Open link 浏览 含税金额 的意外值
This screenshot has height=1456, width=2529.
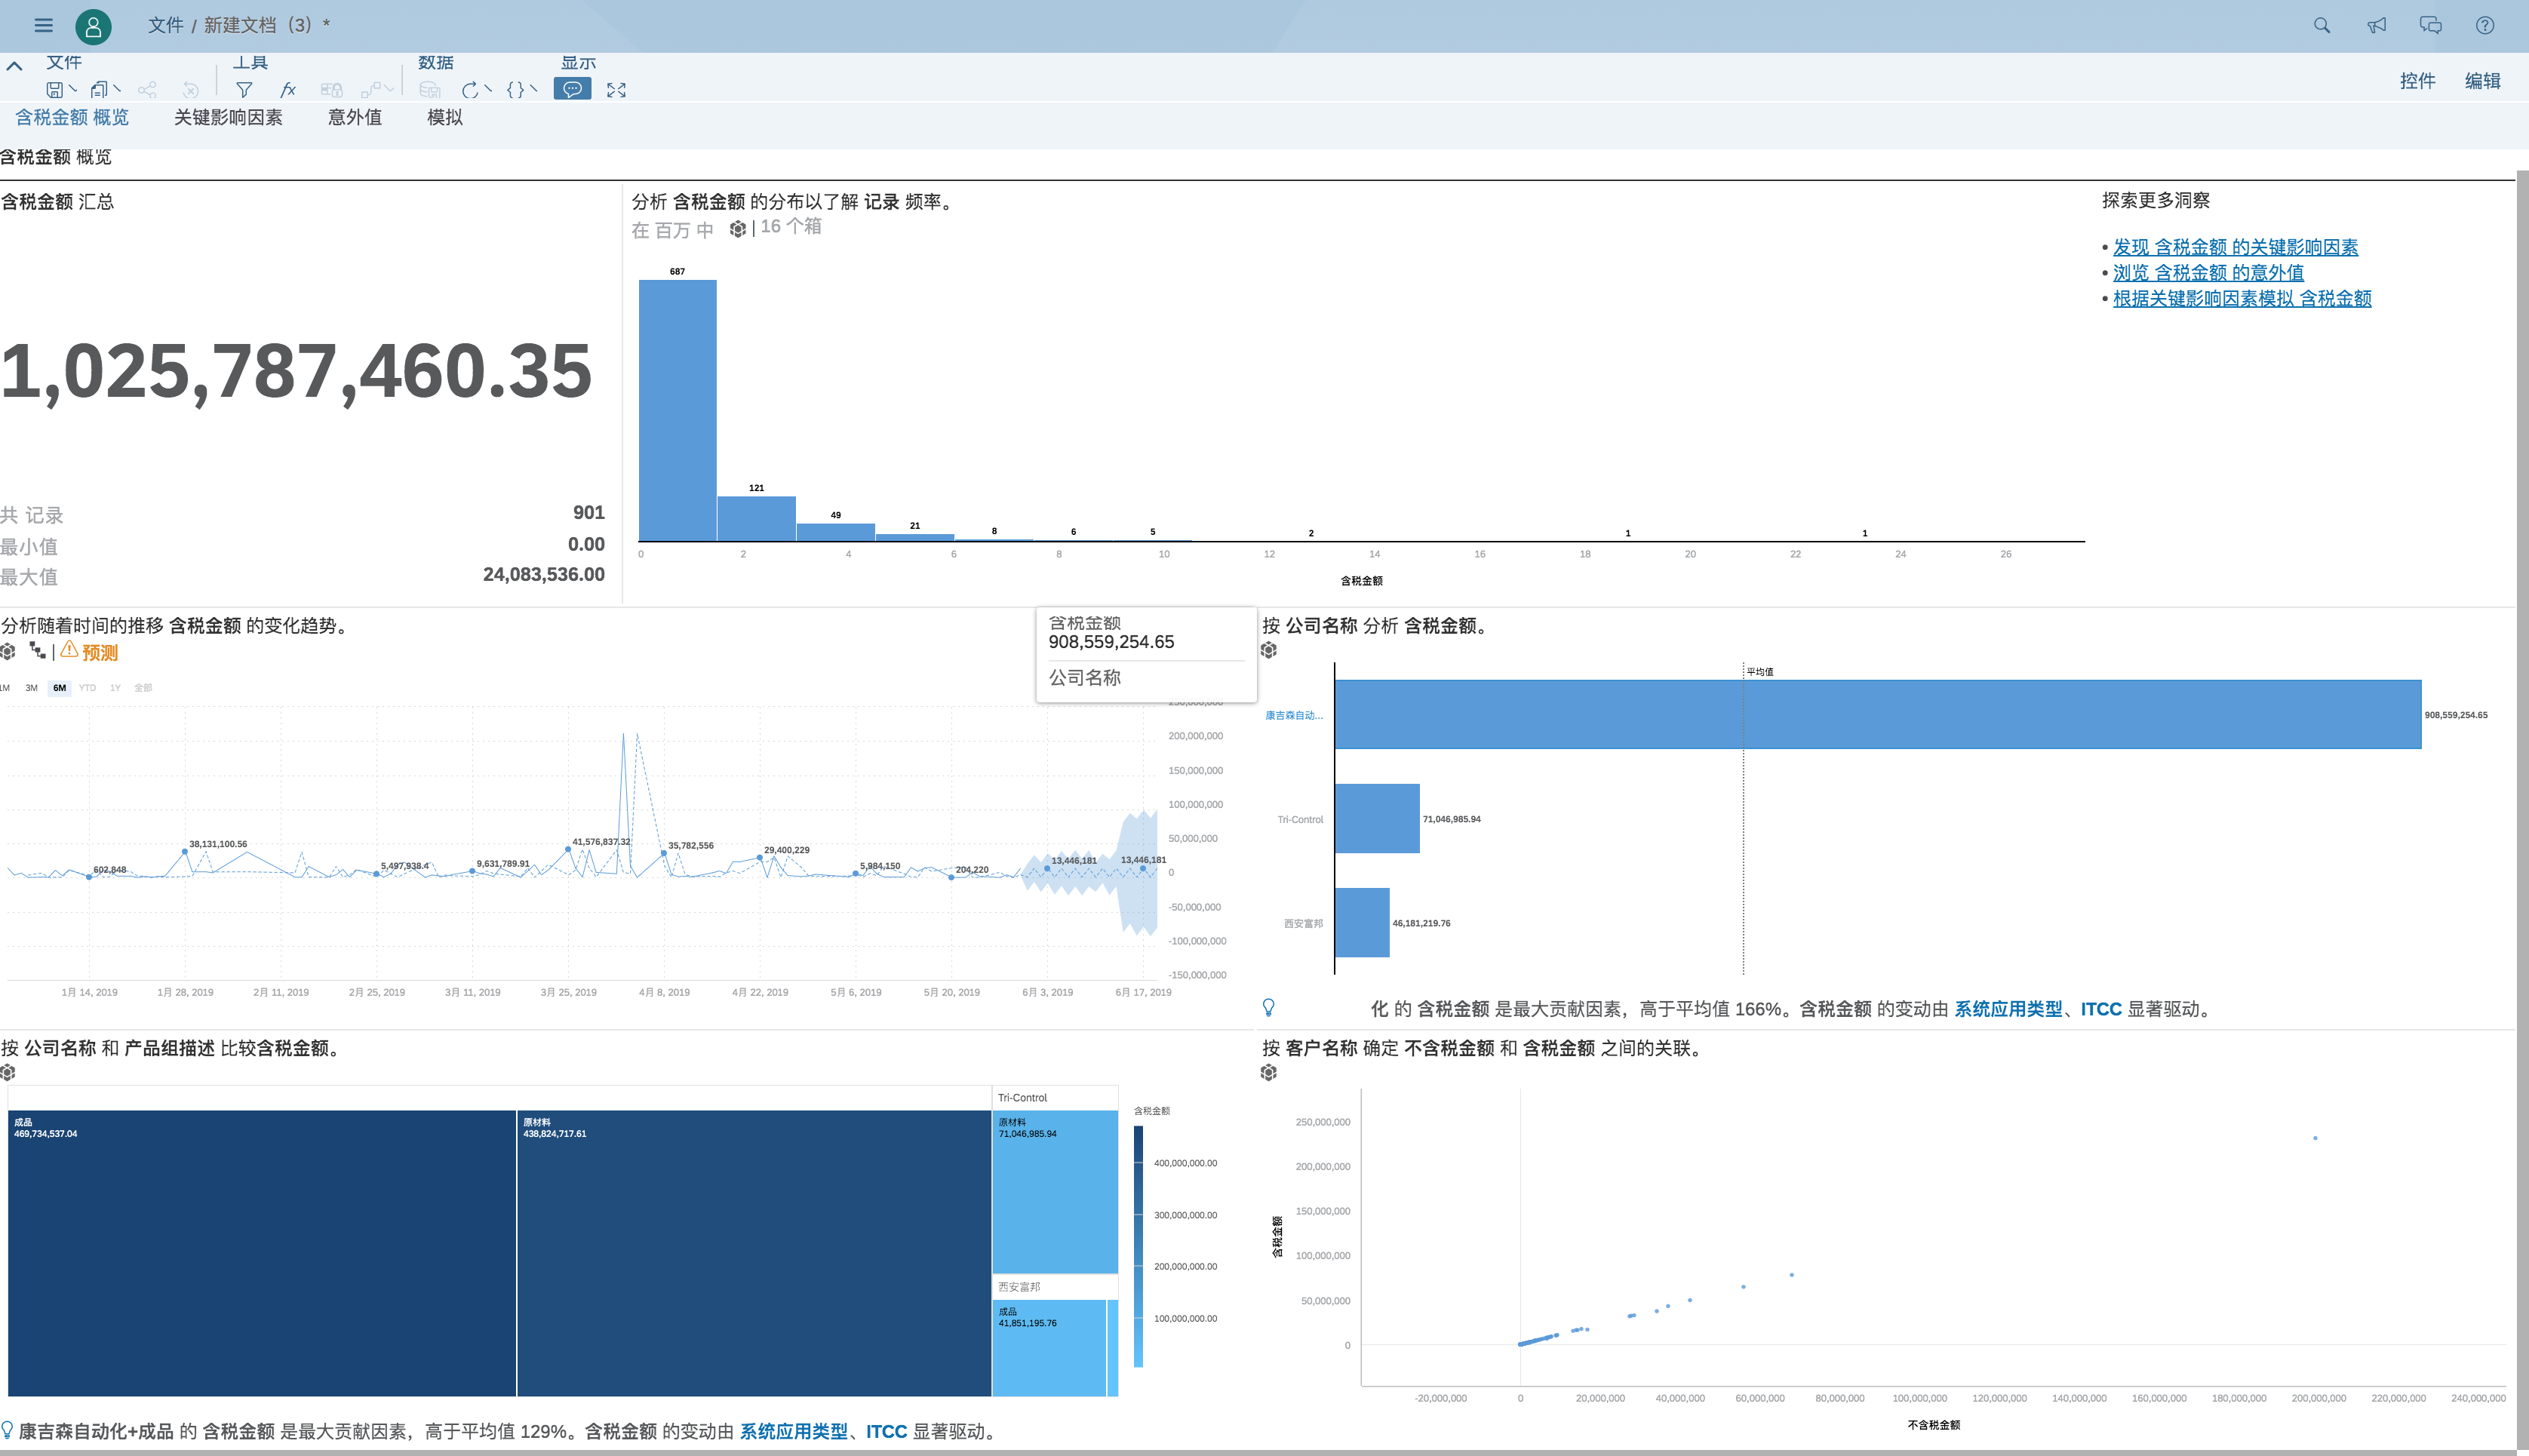2208,272
